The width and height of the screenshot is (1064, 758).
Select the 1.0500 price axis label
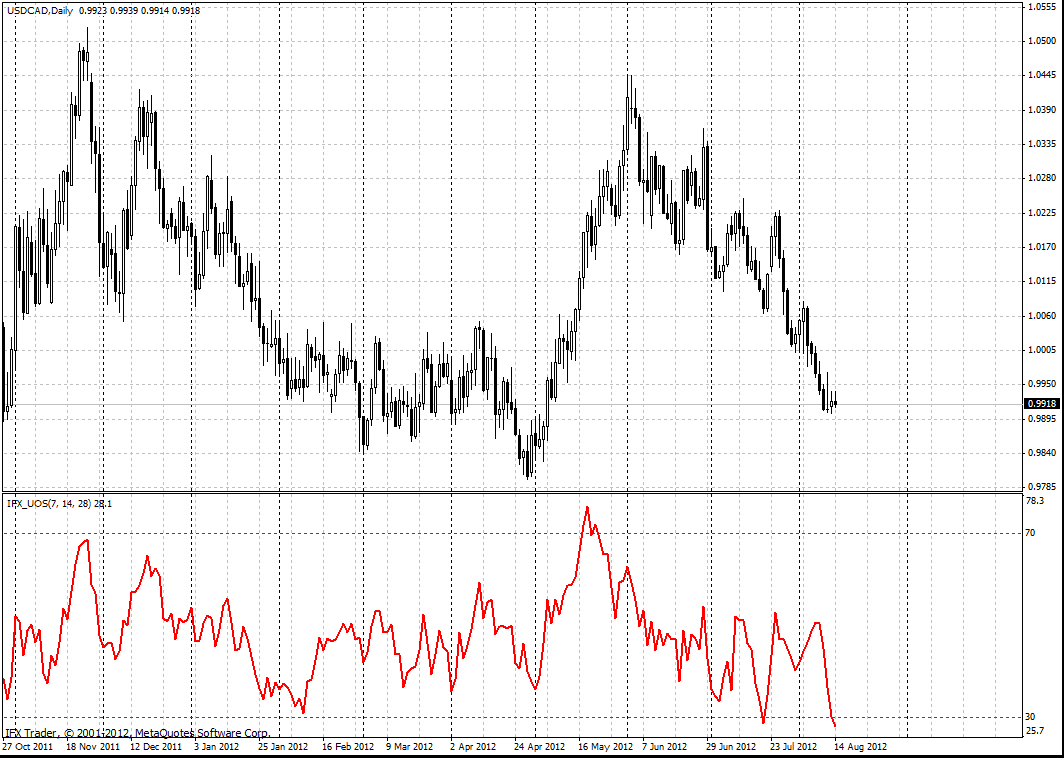click(x=1041, y=41)
